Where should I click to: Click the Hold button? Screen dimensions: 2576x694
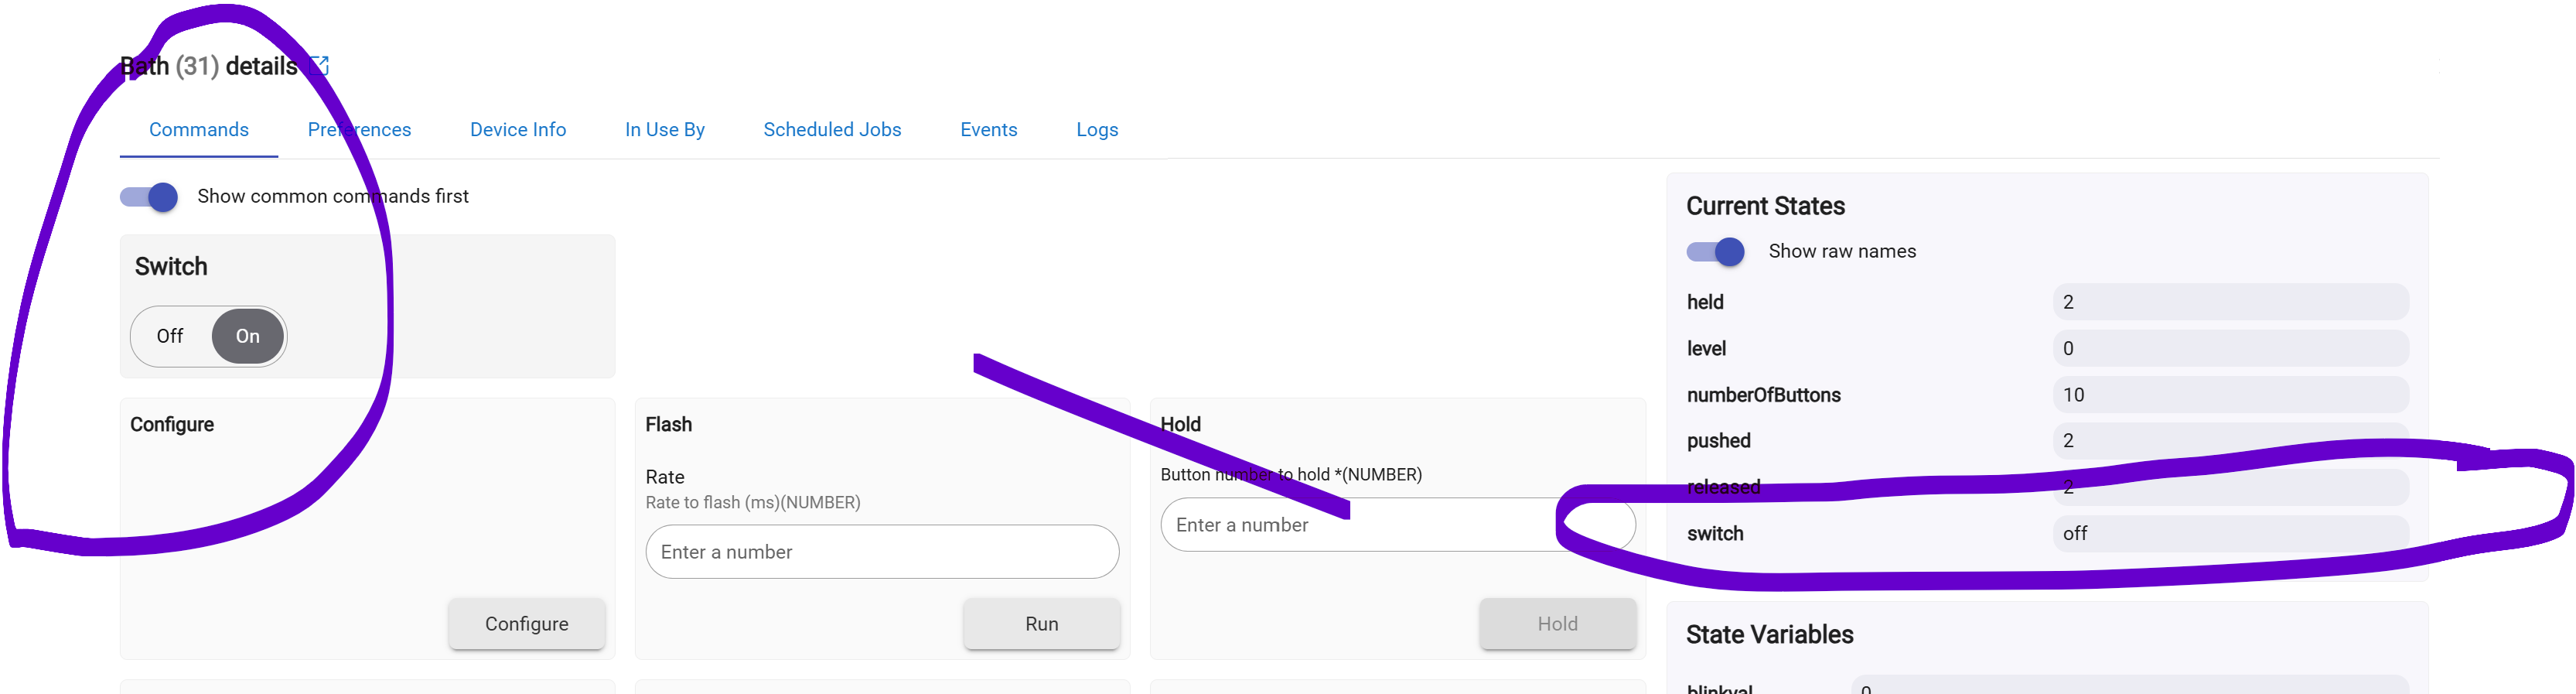pos(1558,624)
